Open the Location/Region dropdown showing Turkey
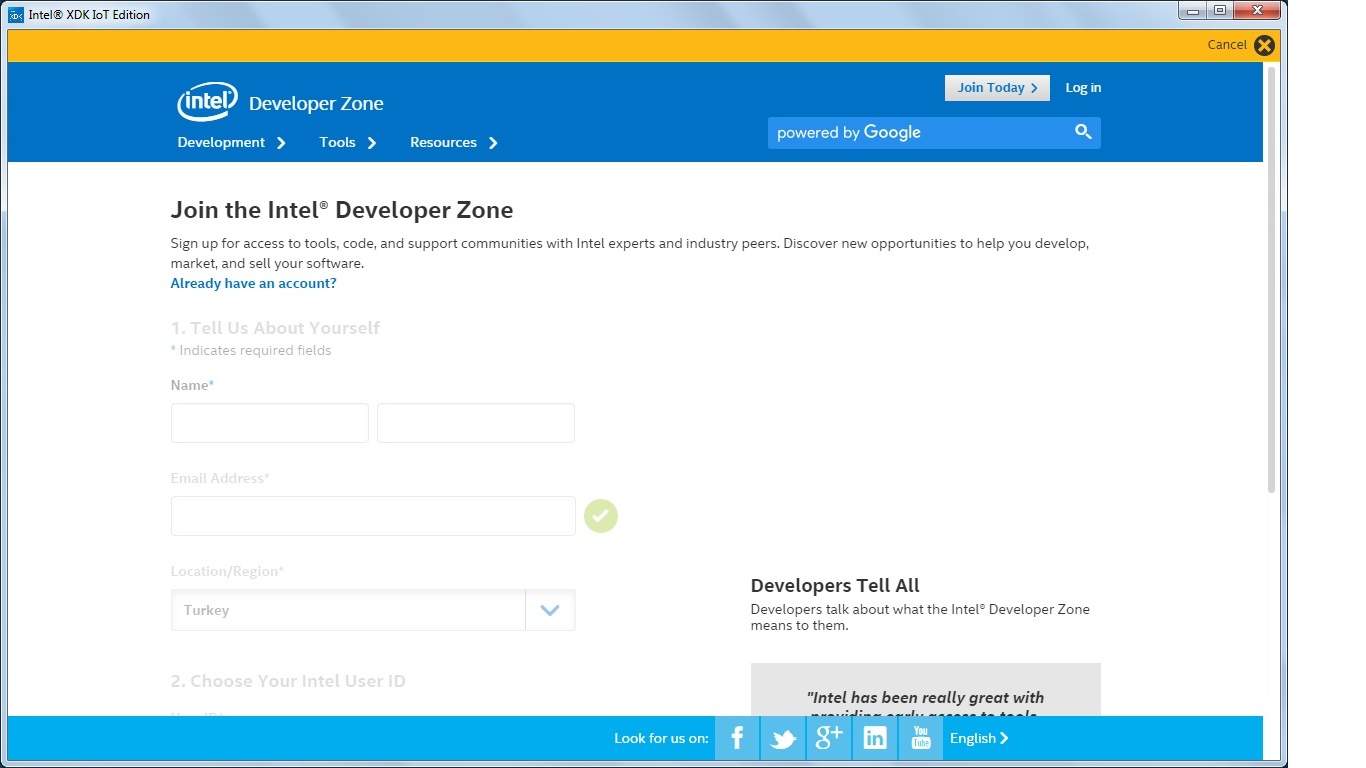Screen dimensions: 1366x768 coord(373,610)
